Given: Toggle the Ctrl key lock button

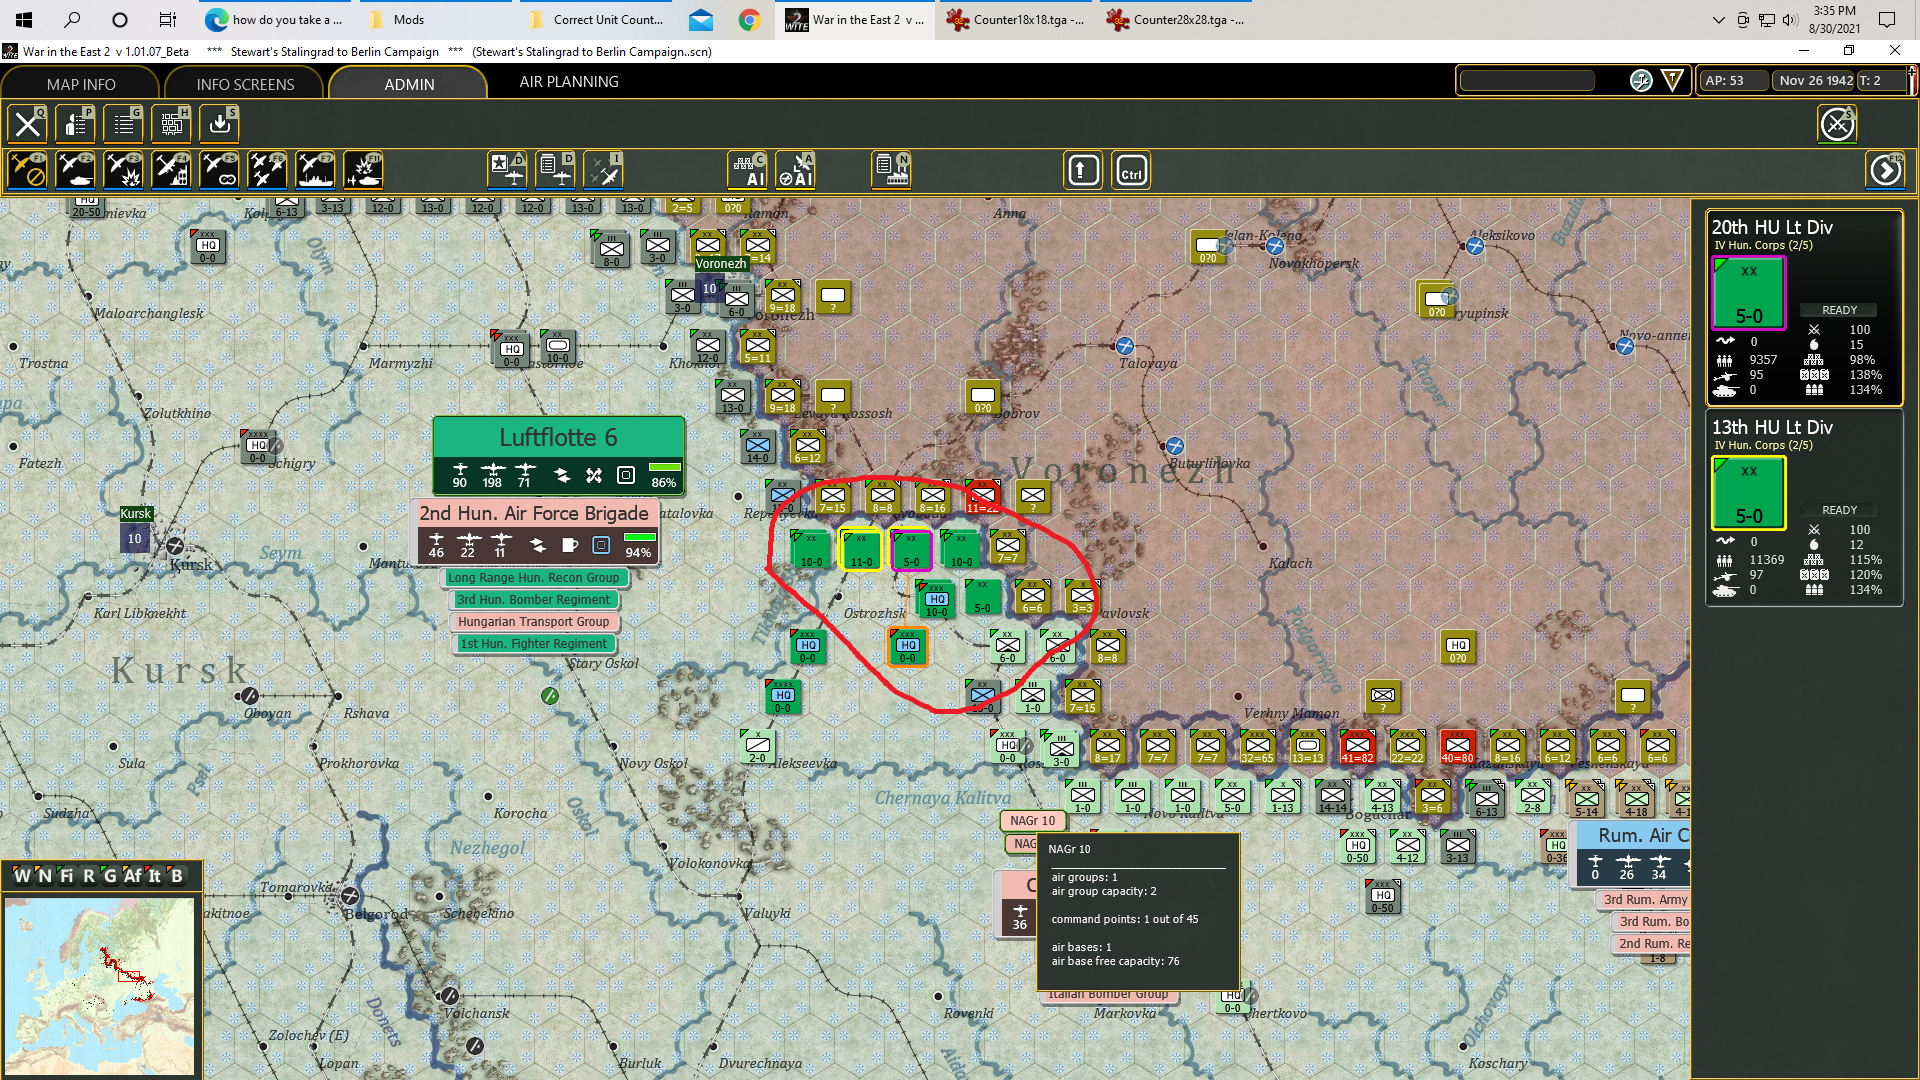Looking at the screenshot, I should tap(1131, 170).
